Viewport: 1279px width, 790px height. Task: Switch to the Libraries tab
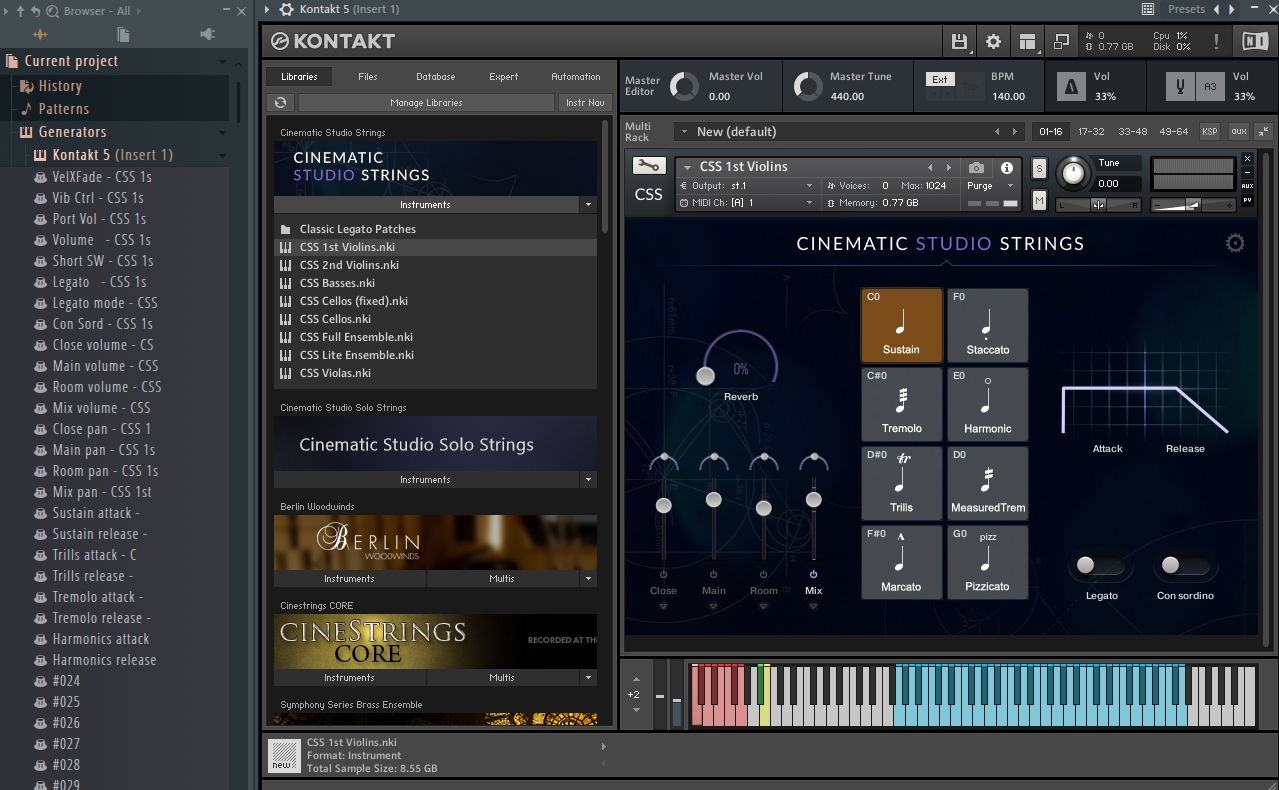point(299,76)
